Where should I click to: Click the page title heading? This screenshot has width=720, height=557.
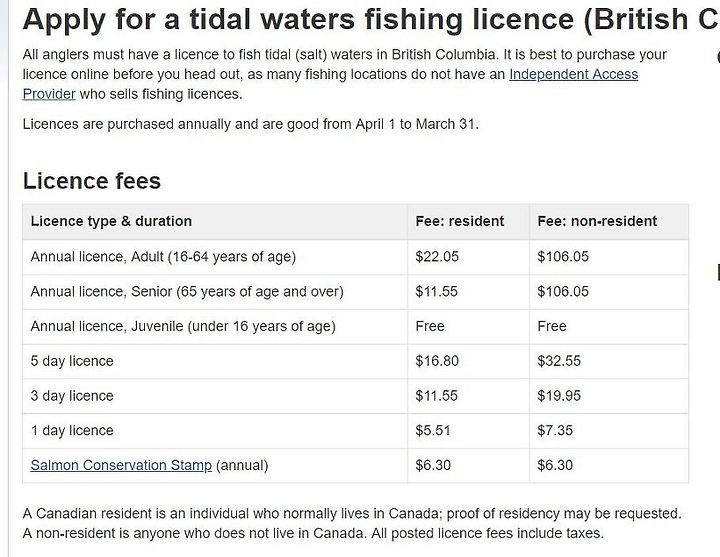(x=371, y=19)
